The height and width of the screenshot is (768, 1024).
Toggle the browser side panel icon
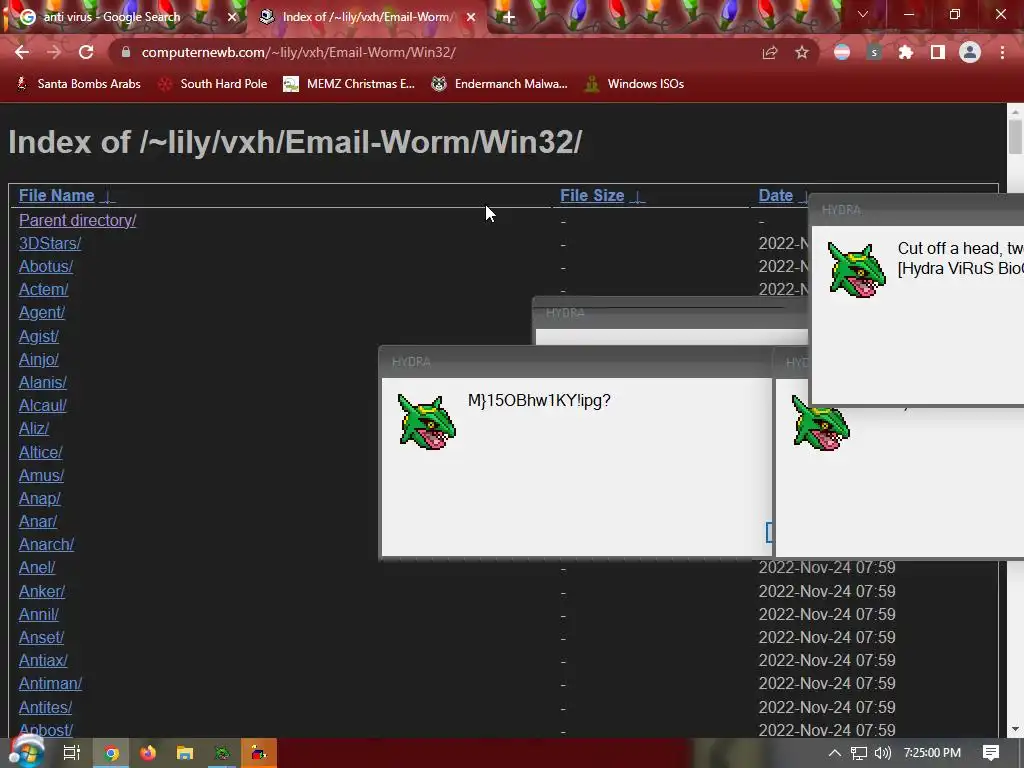point(938,52)
